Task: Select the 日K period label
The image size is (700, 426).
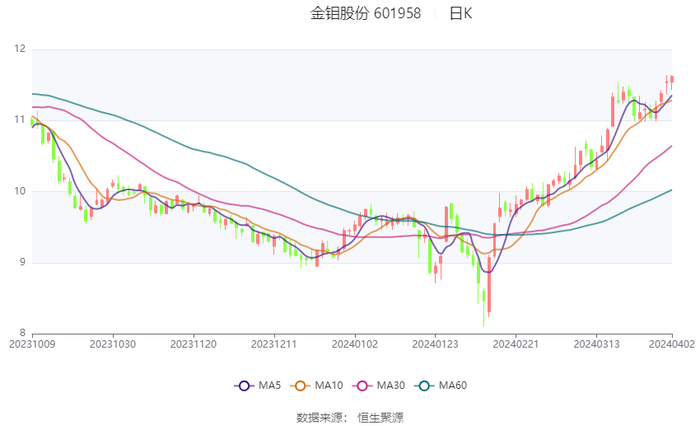Action: [460, 14]
